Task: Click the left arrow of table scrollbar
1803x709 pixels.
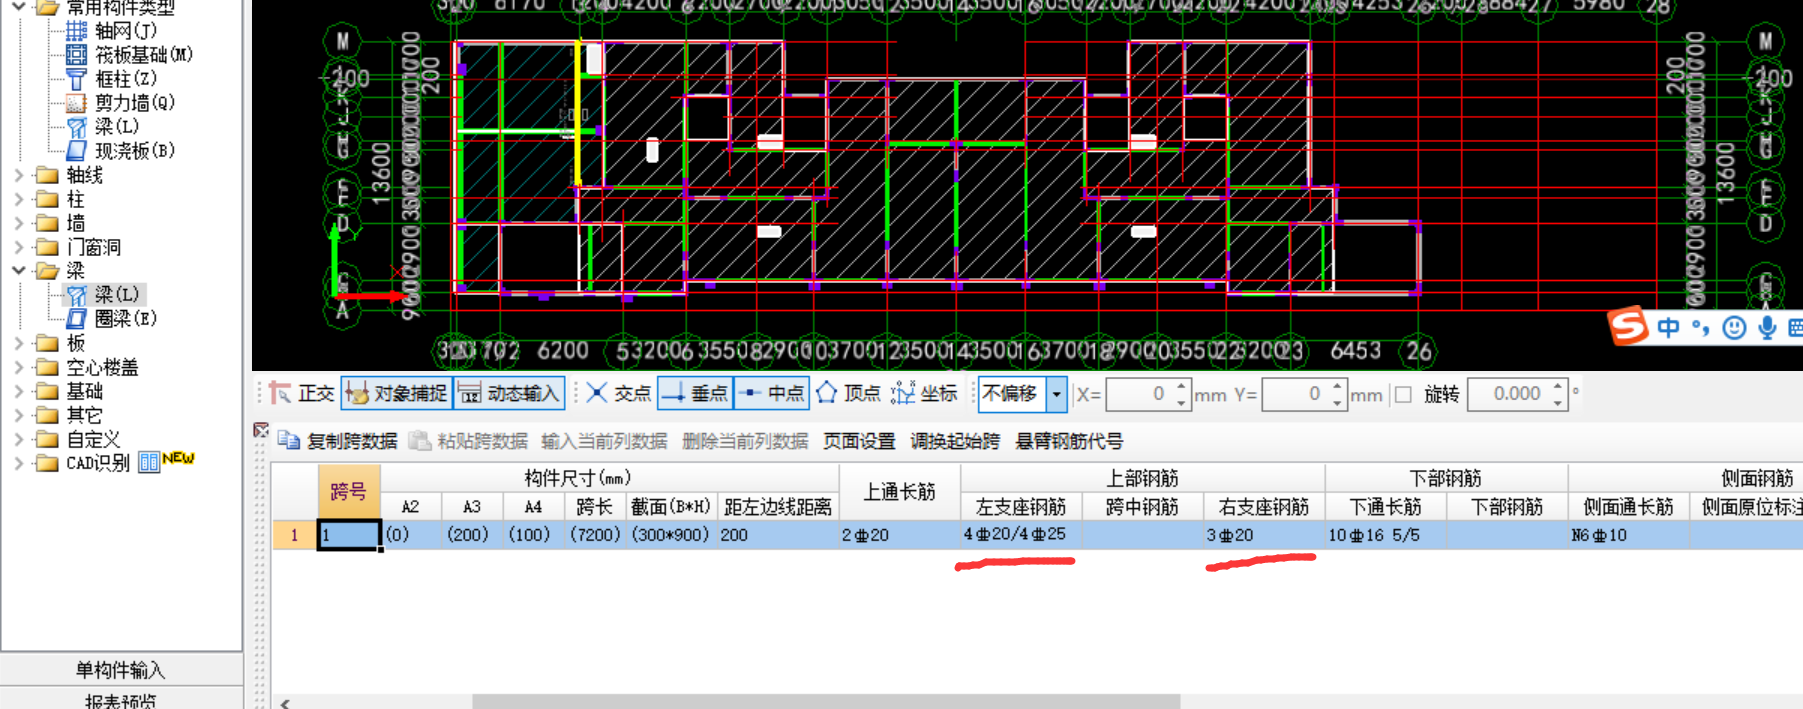Action: pos(285,703)
